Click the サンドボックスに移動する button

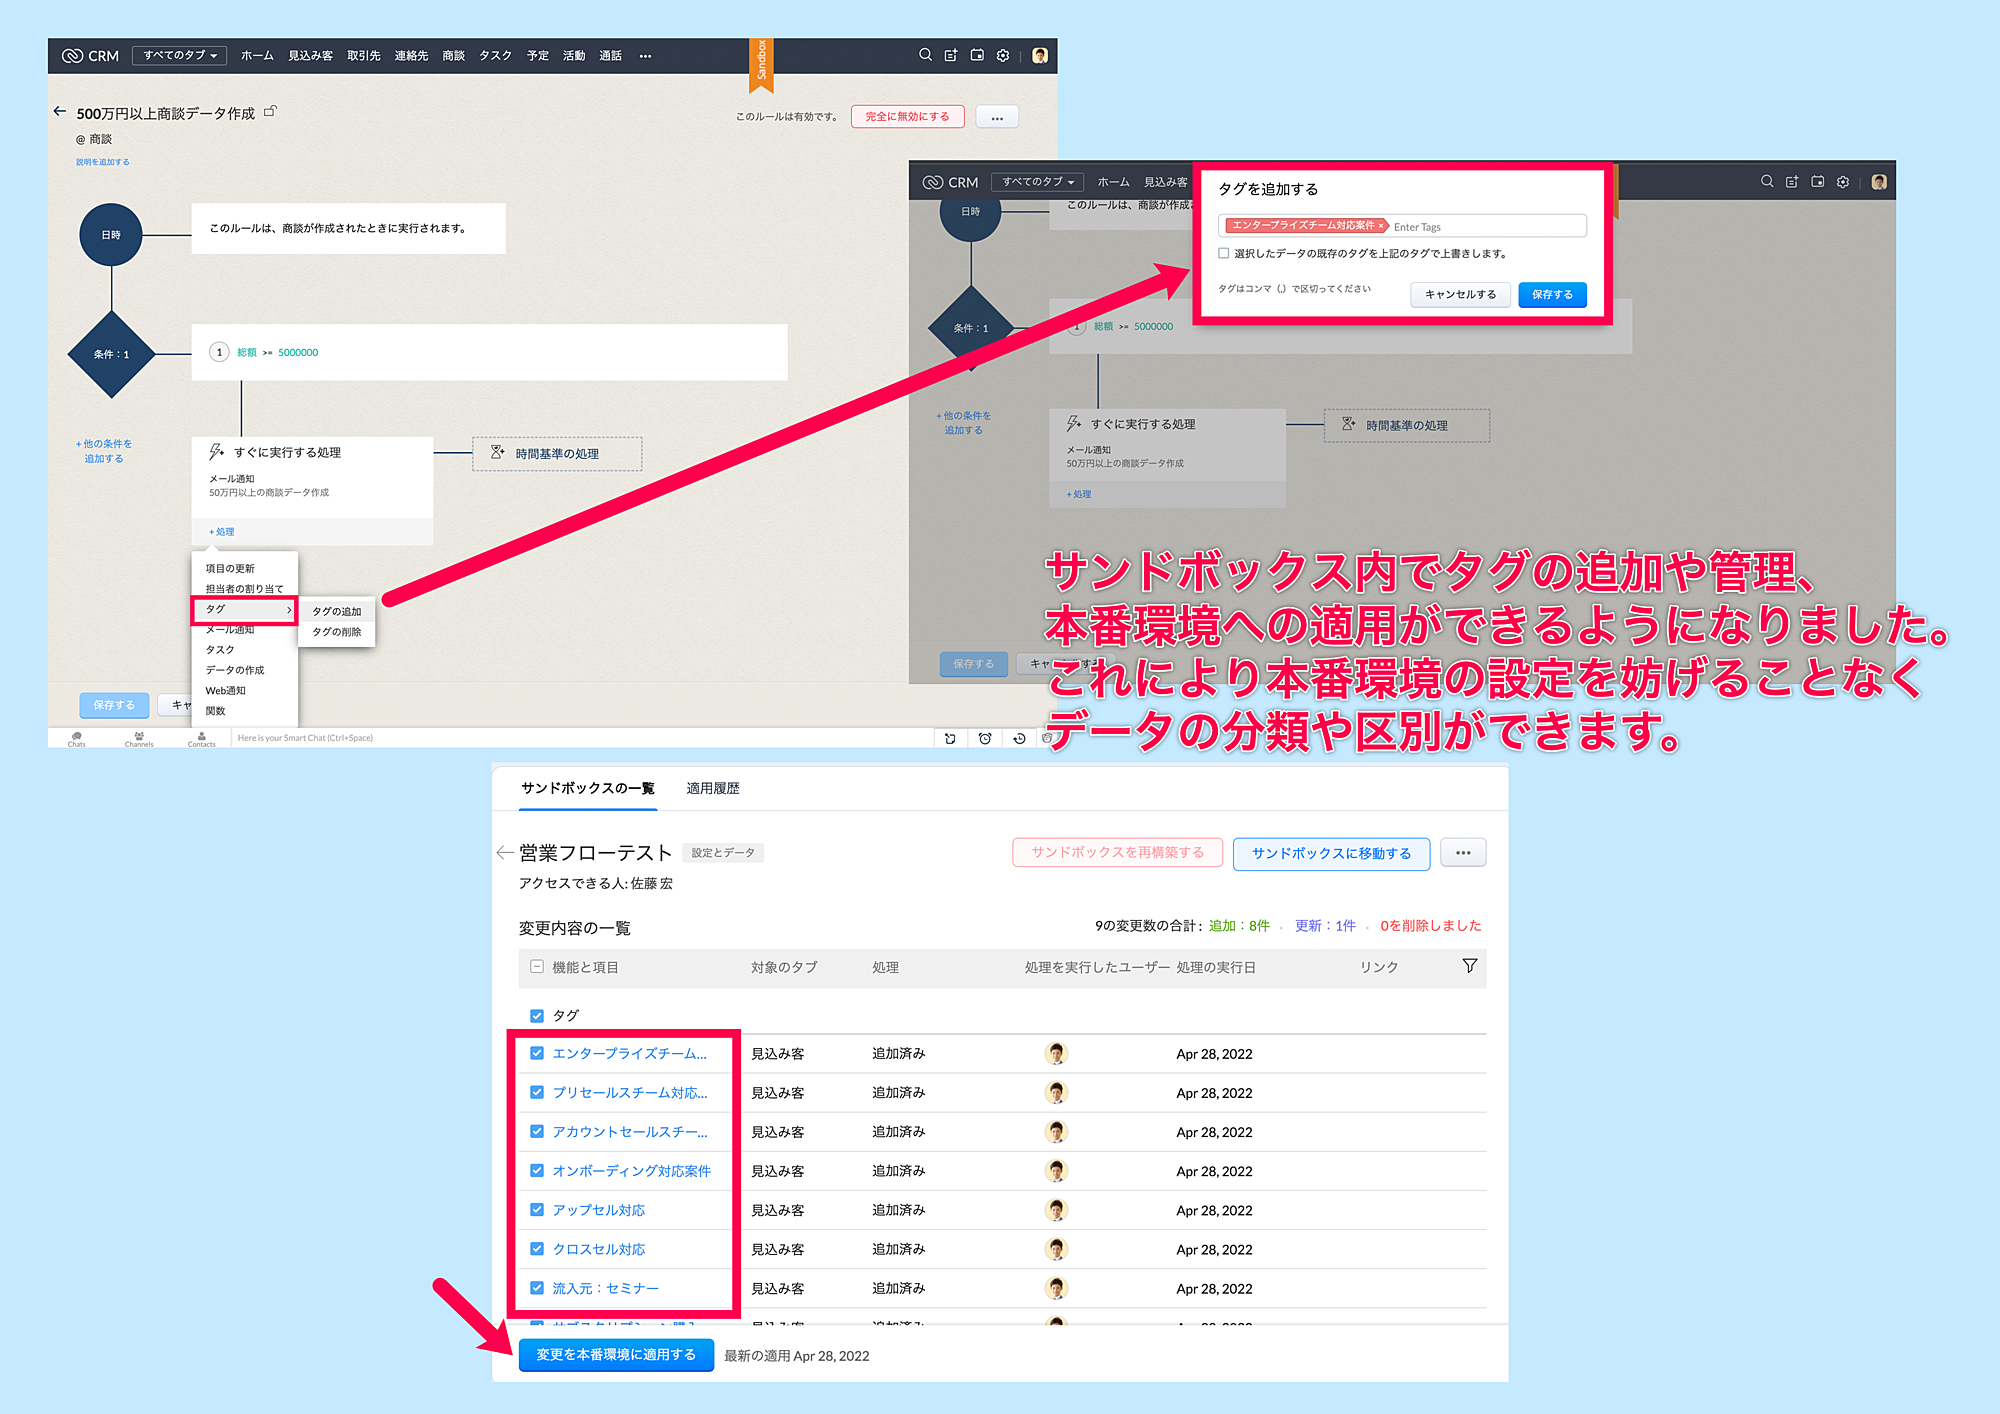point(1331,853)
